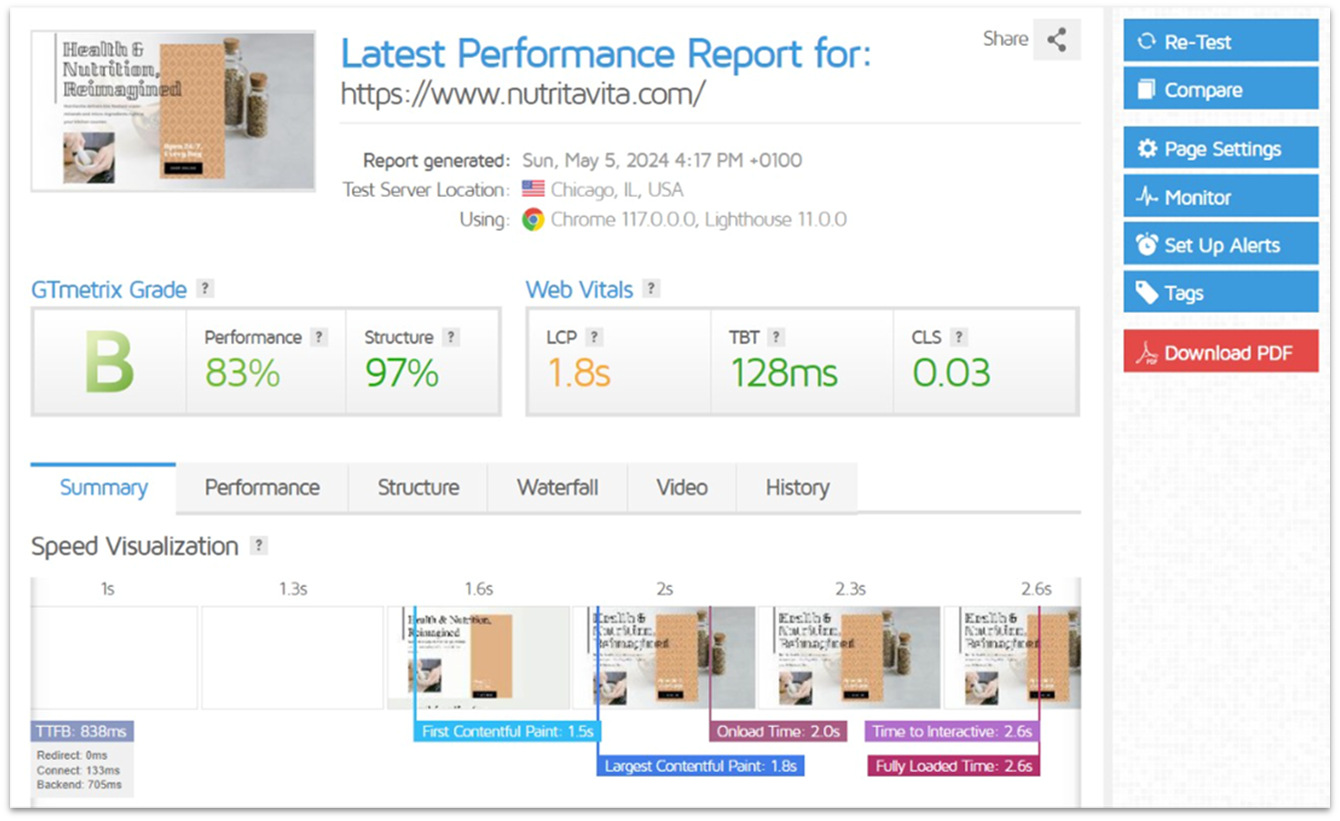Screen dimensions: 1340x821
Task: Open the Compare option
Action: point(1221,90)
